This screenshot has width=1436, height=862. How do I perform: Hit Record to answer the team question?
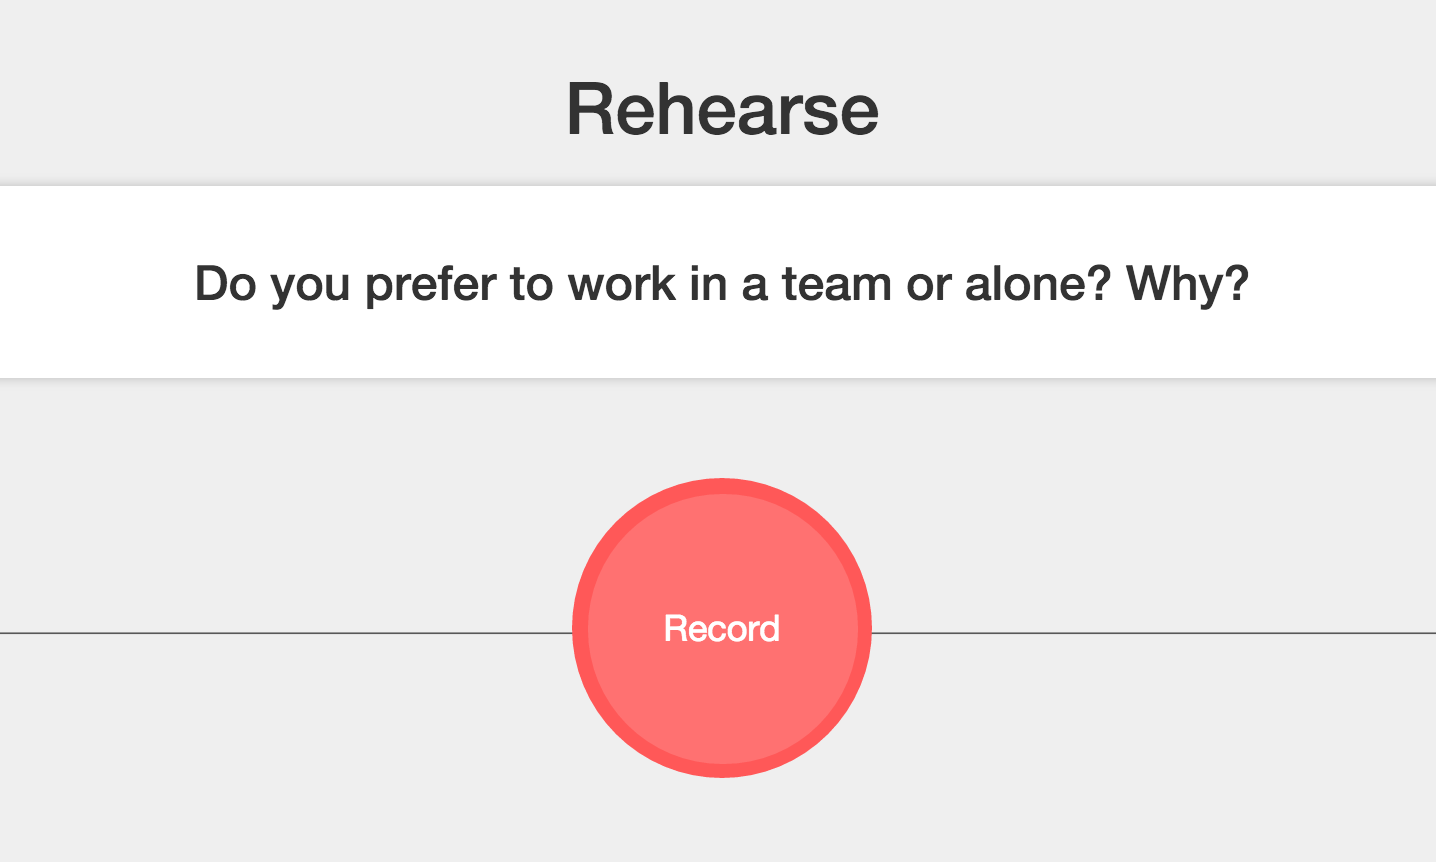click(x=721, y=628)
